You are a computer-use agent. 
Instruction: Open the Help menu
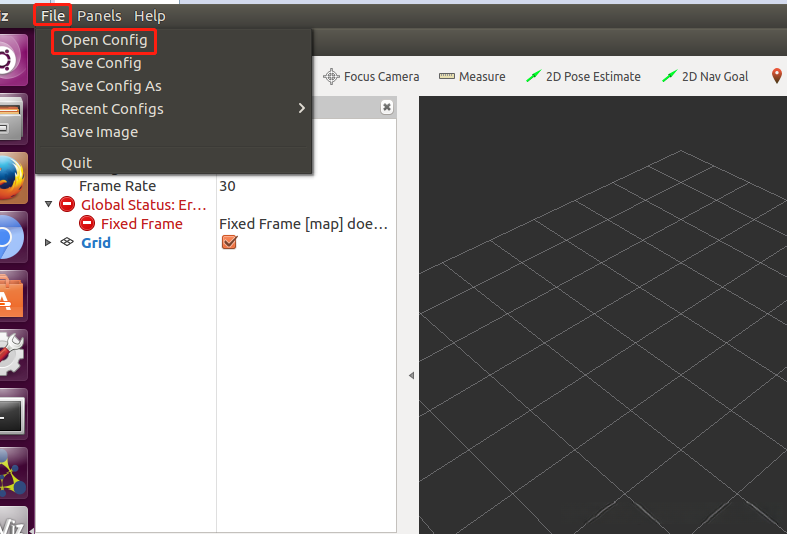(x=150, y=16)
